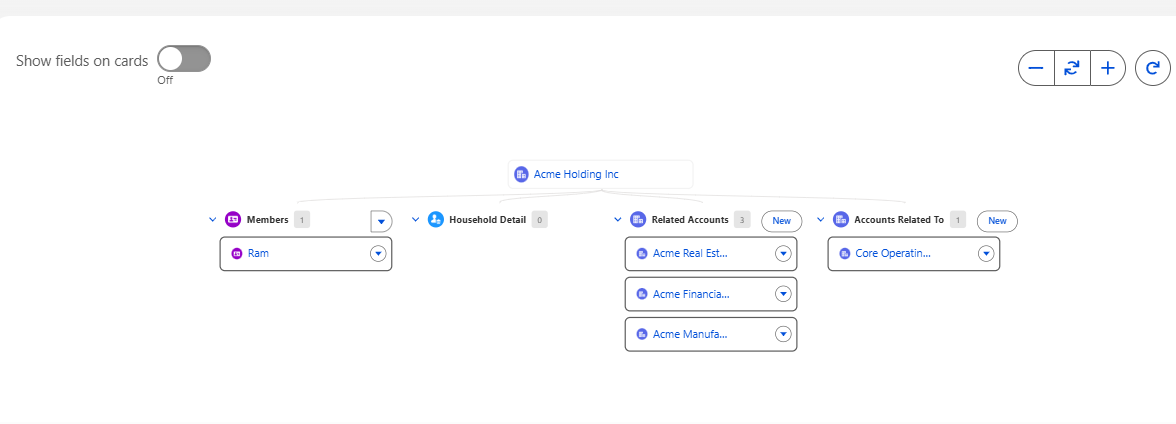
Task: Open the Acme Real Est... account link
Action: (691, 254)
